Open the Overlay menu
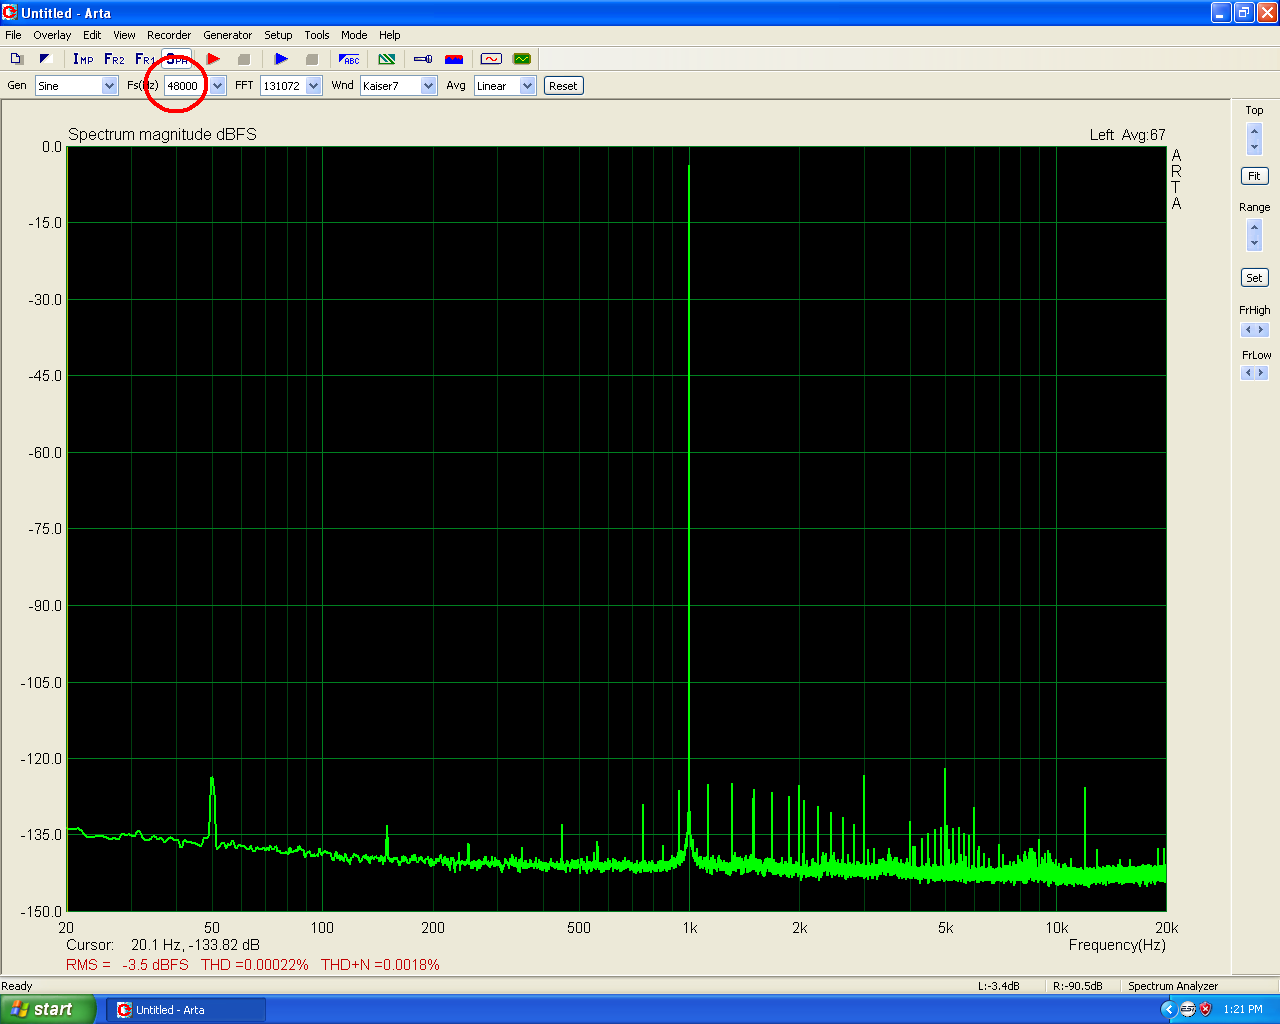Viewport: 1280px width, 1024px height. [52, 35]
